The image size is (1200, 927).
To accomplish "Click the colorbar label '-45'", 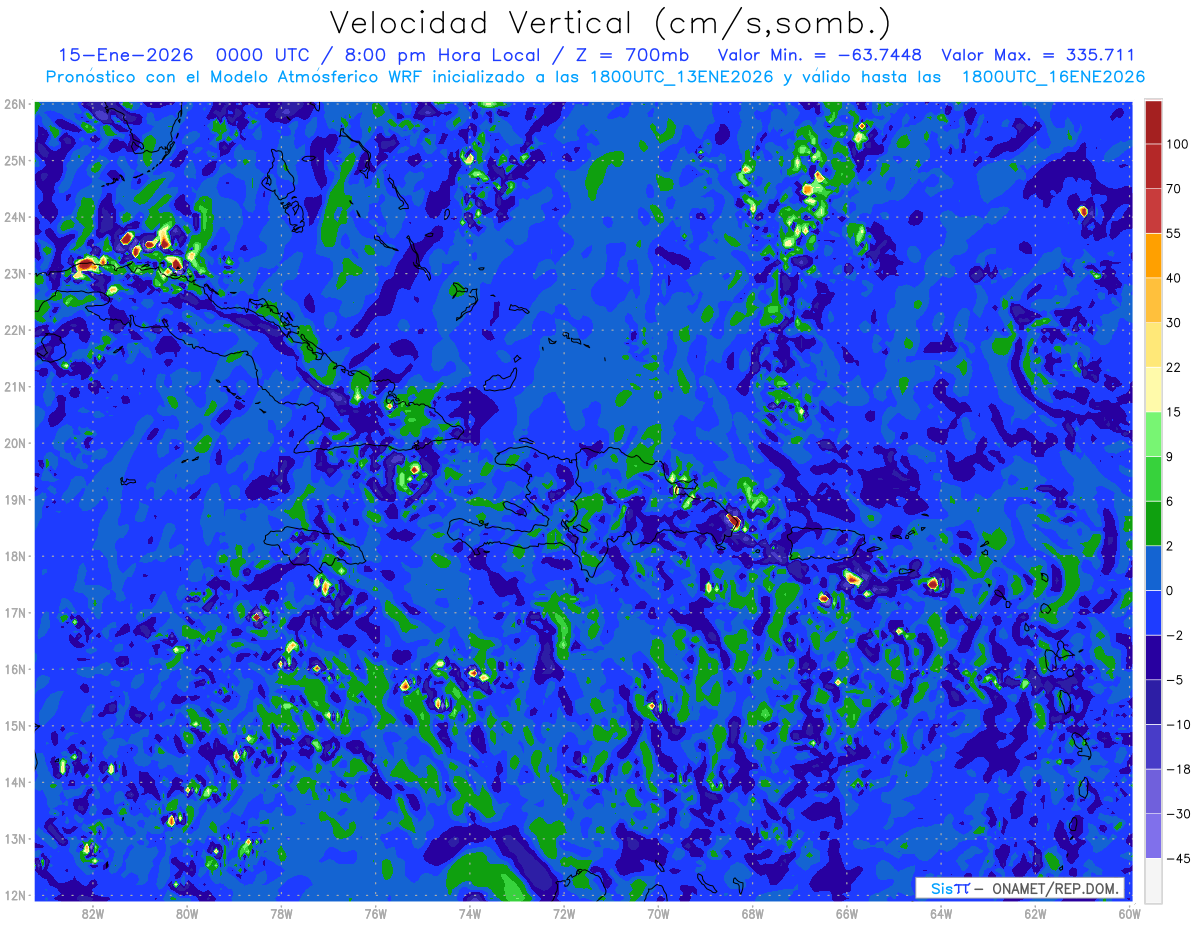I will tap(1178, 858).
